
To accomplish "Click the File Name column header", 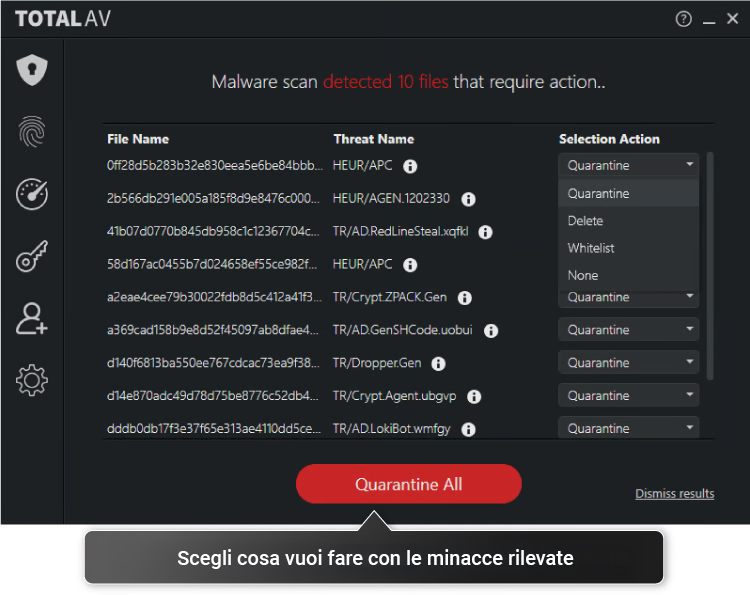I will click(138, 139).
